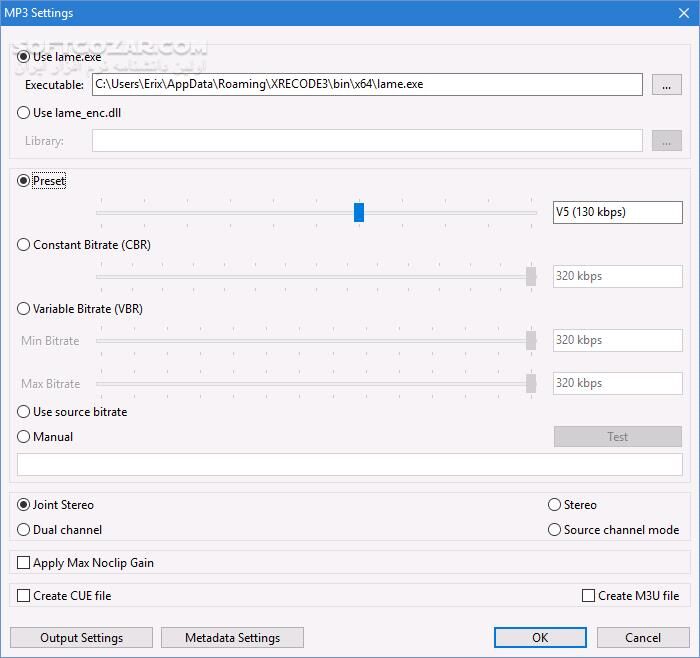
Task: Enable the Use source bitrate option
Action: point(24,412)
